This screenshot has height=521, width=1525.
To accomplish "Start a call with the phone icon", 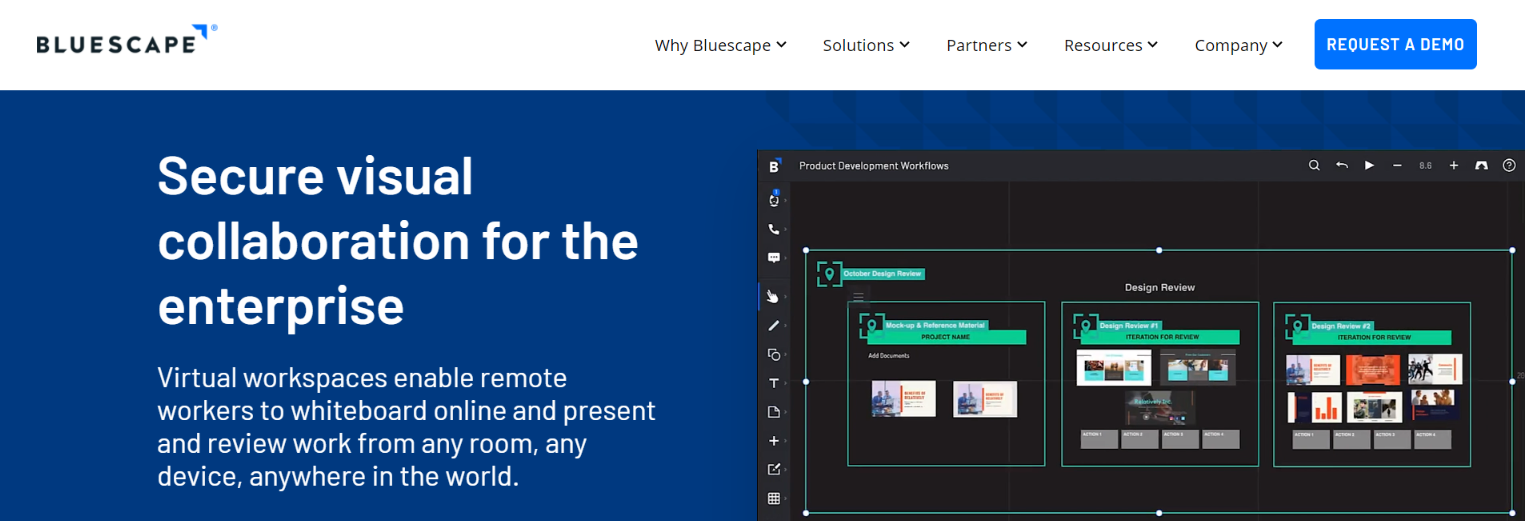I will point(774,229).
